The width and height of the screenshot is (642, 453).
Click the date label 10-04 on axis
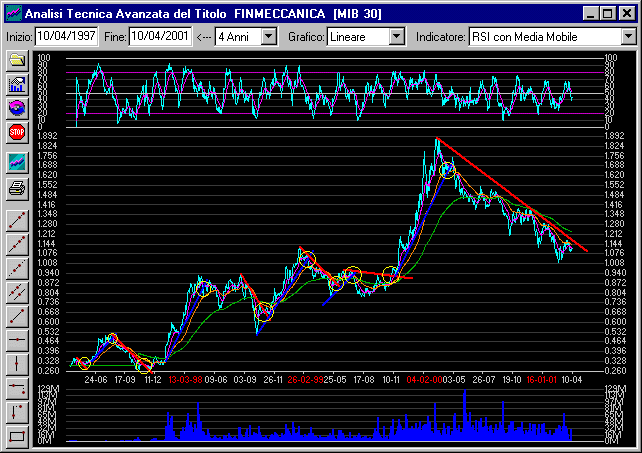(x=572, y=380)
